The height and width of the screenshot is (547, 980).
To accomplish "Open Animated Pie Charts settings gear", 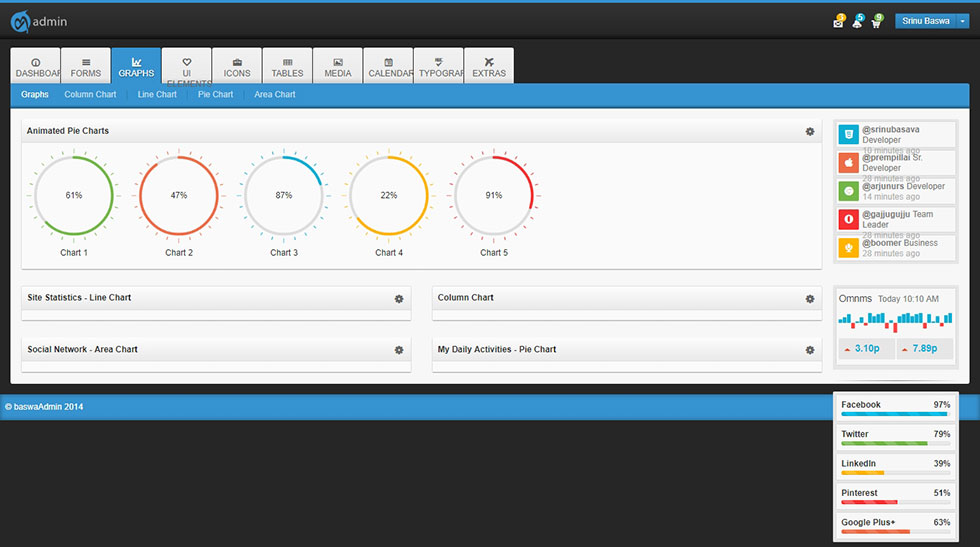I will click(x=809, y=132).
